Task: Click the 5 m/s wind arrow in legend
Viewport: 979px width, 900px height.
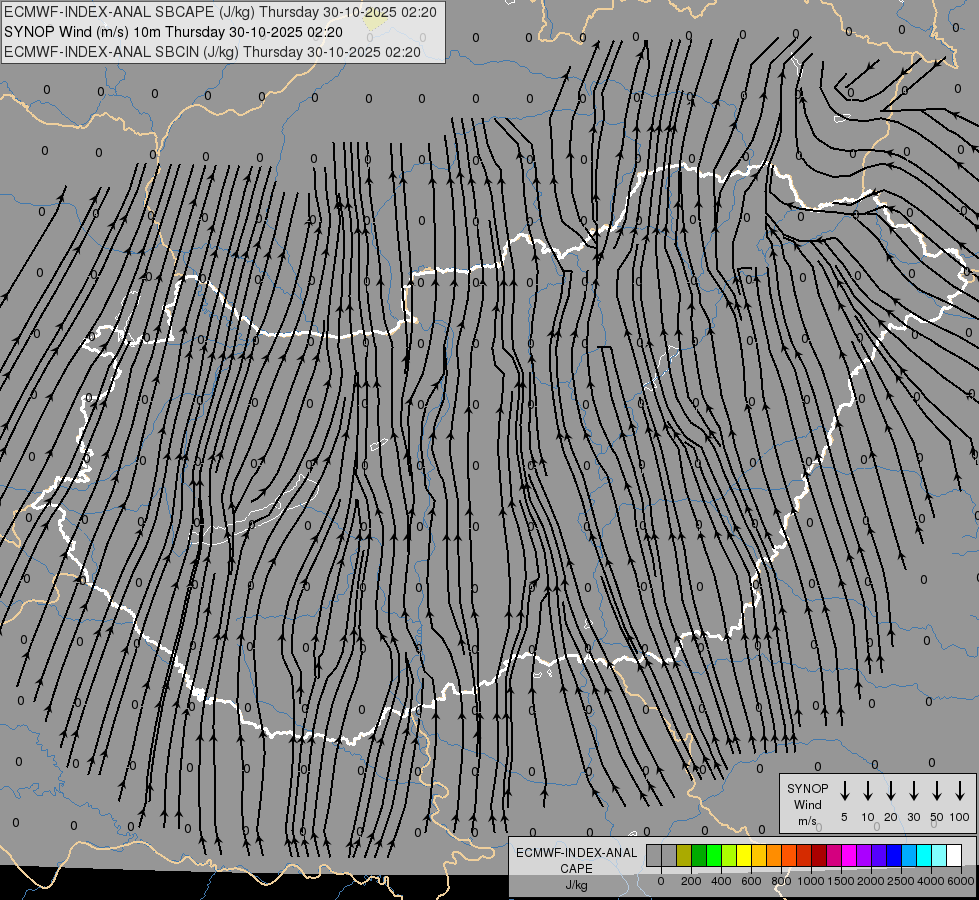Action: pyautogui.click(x=844, y=791)
